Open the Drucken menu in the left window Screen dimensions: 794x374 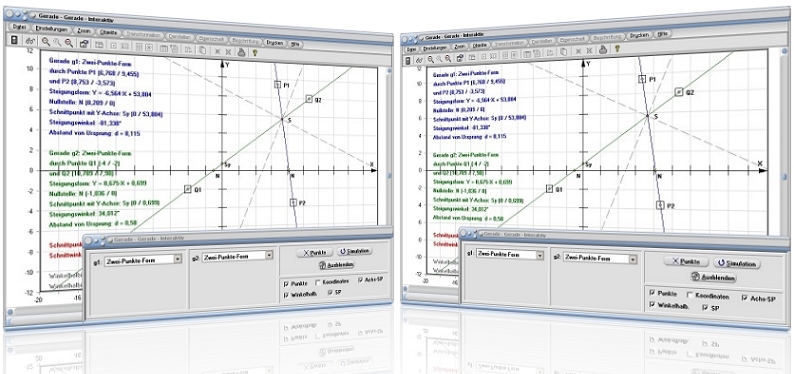274,43
